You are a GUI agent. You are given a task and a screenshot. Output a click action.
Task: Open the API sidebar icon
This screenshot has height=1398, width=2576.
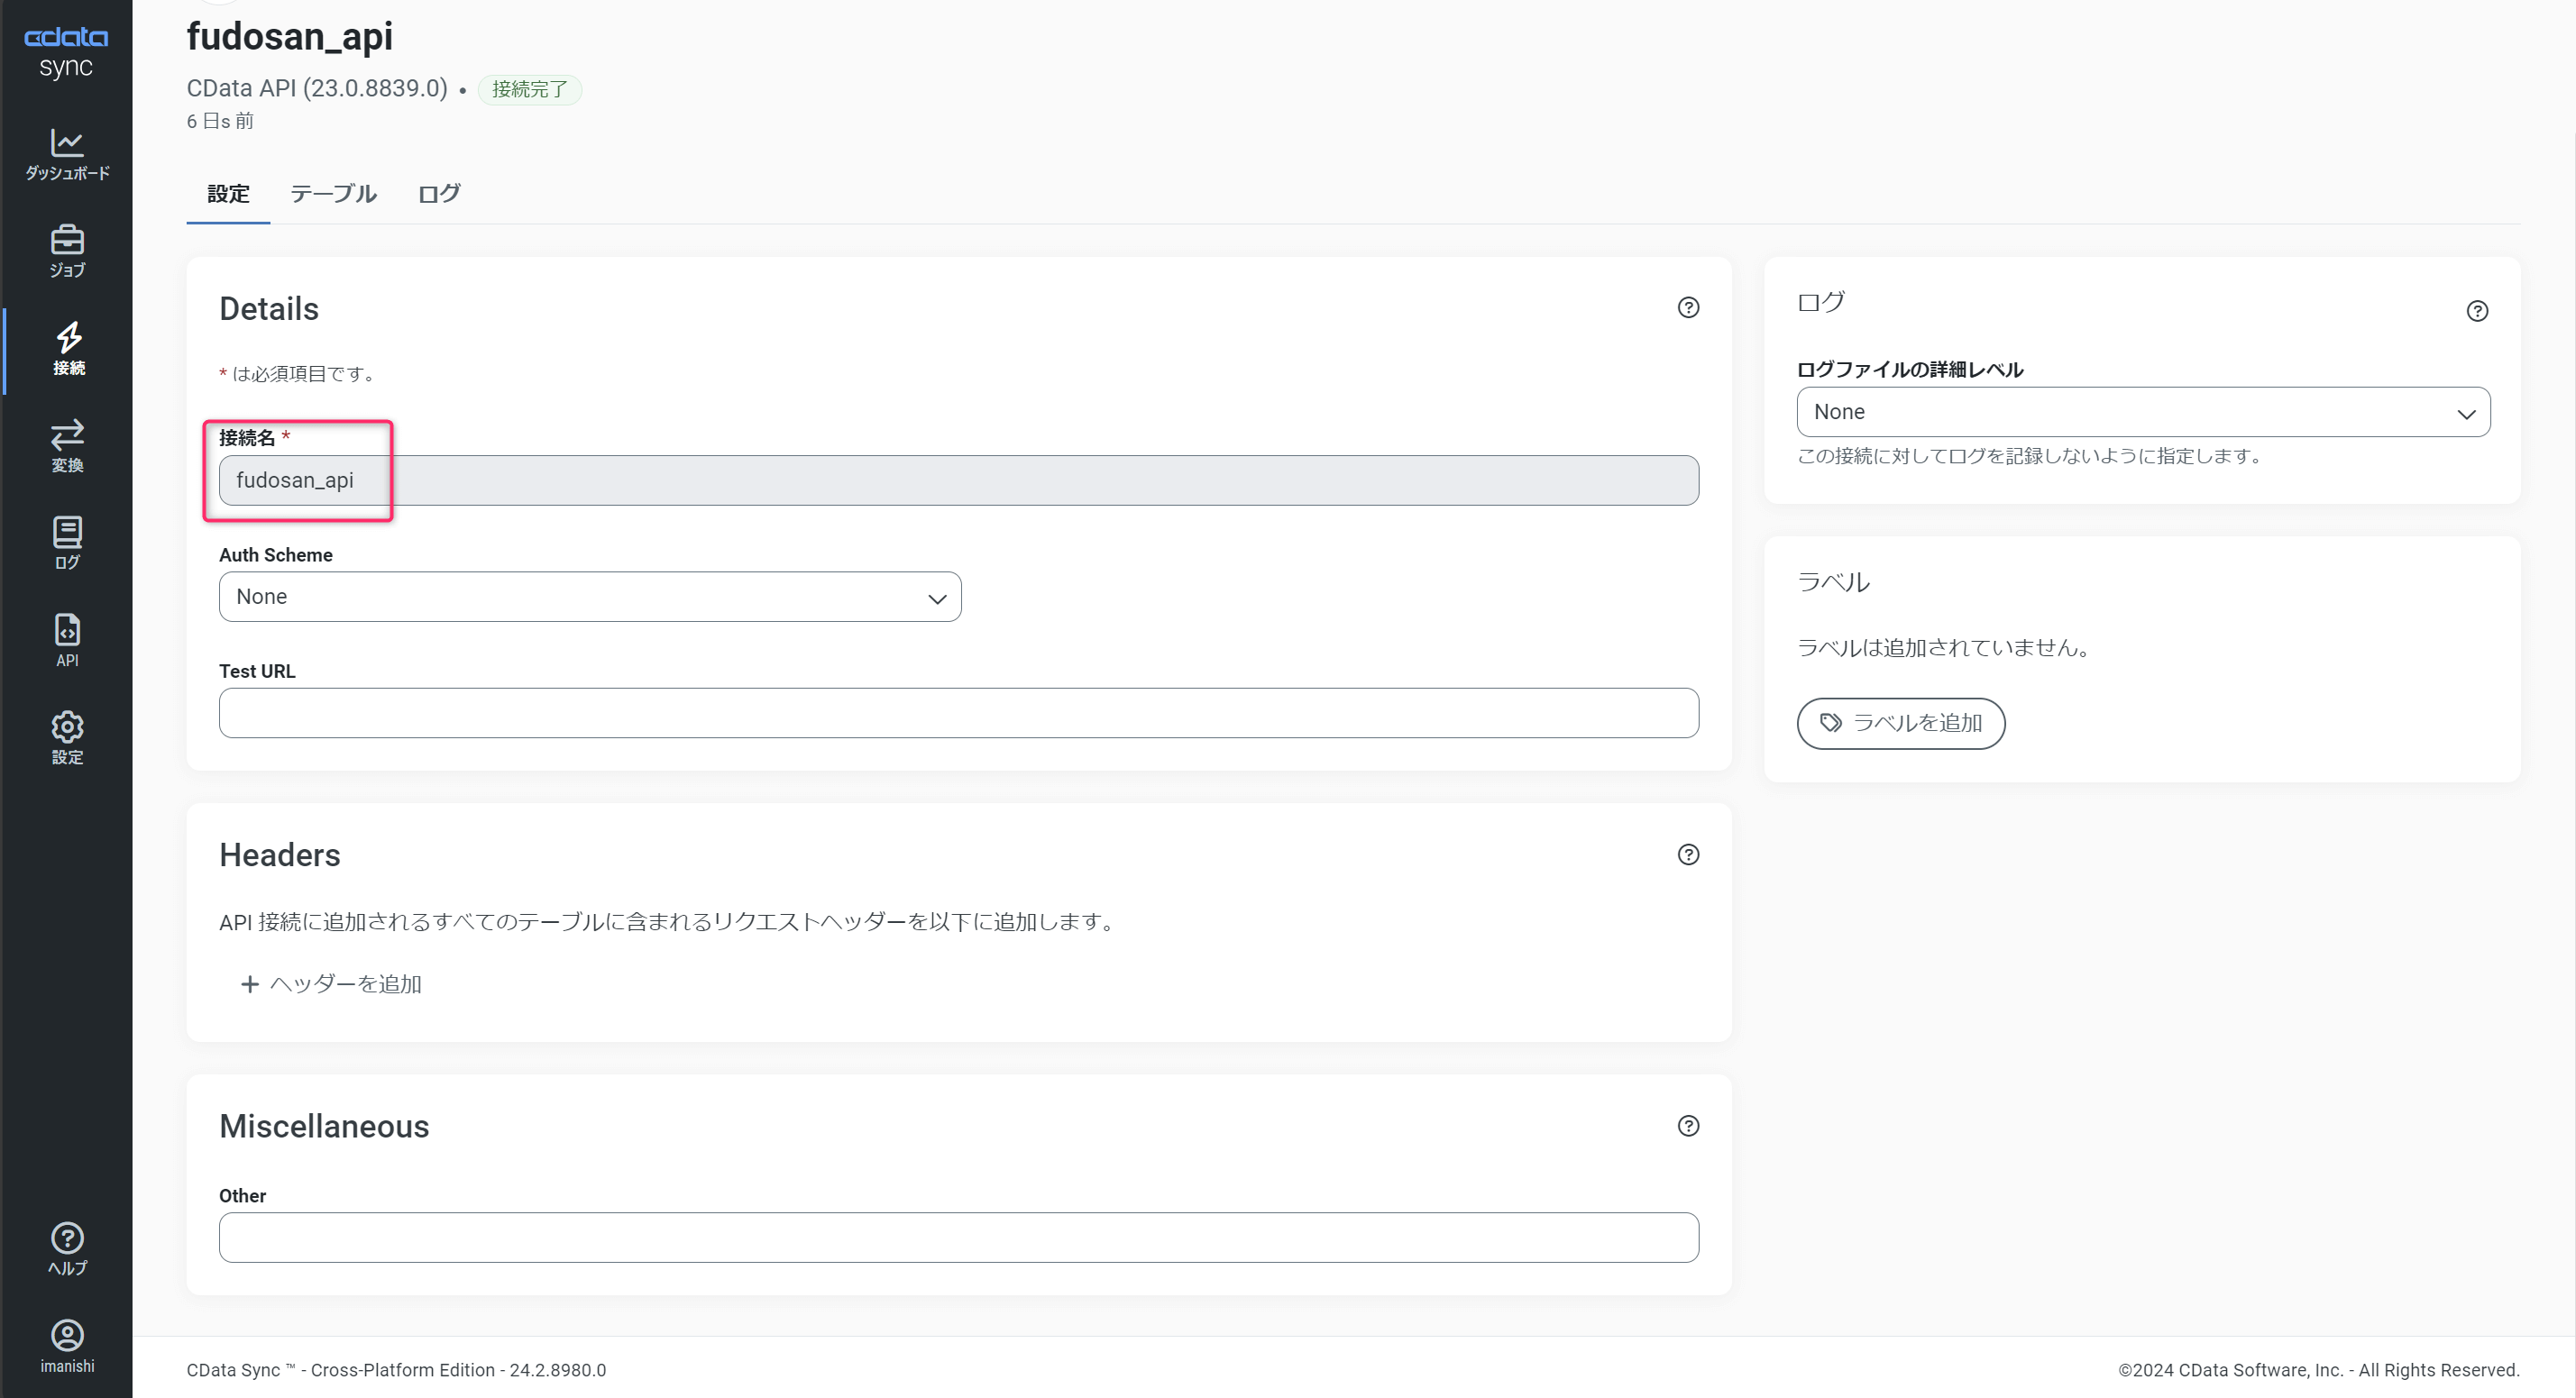tap(67, 640)
